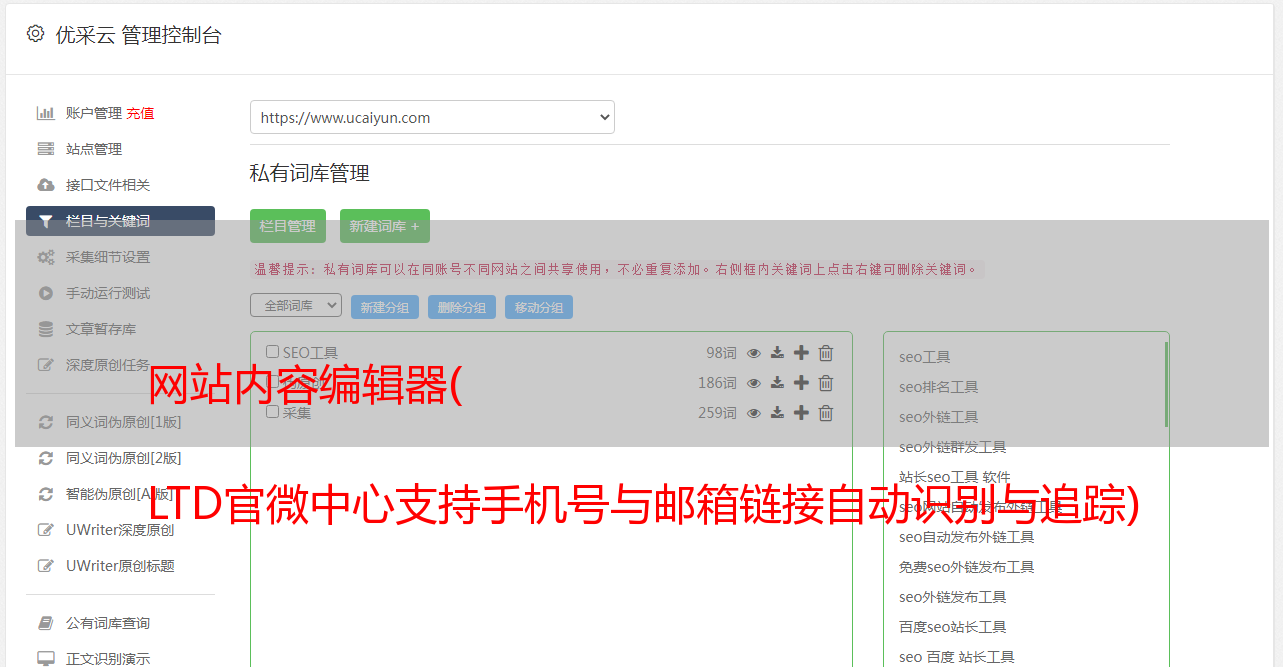The height and width of the screenshot is (667, 1283).
Task: Select keyword 'seo工具' in the right list
Action: coord(925,357)
